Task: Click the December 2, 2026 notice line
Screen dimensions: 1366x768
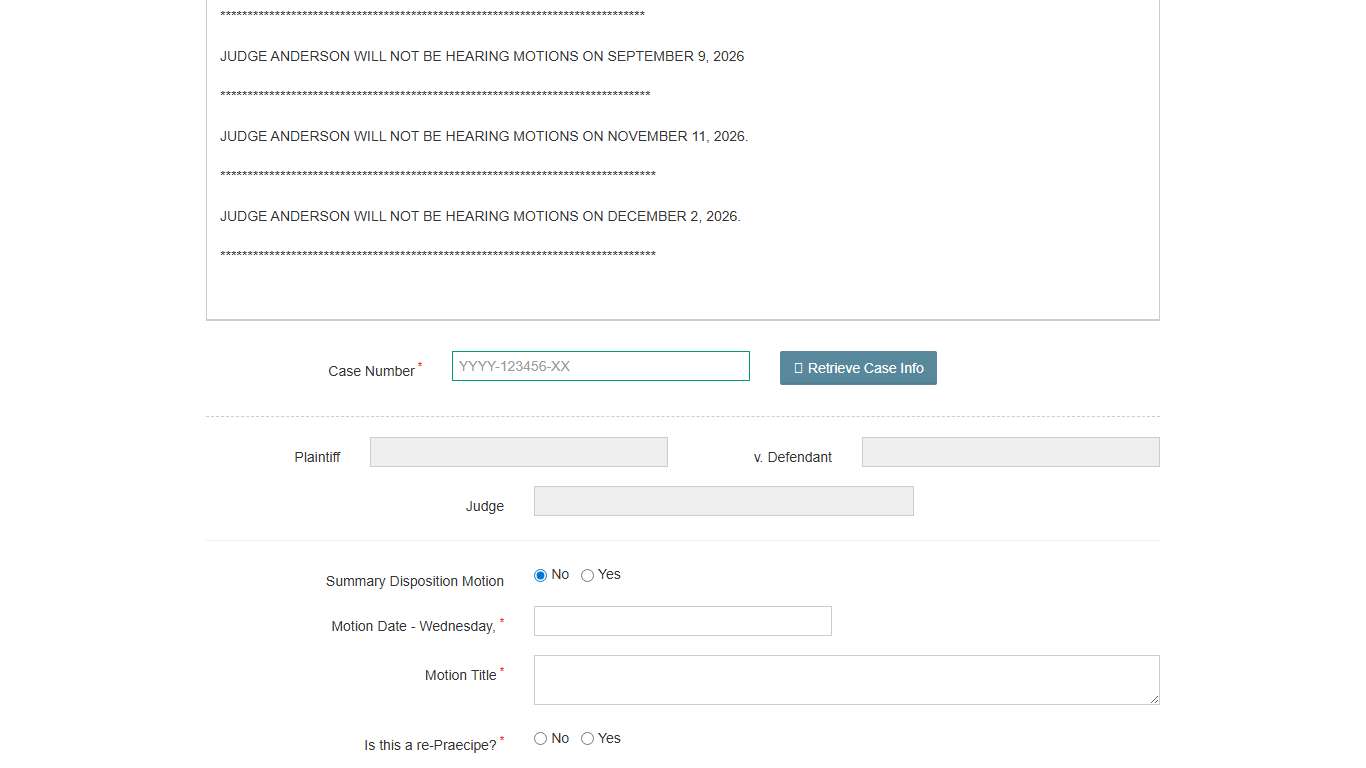Action: click(x=480, y=216)
